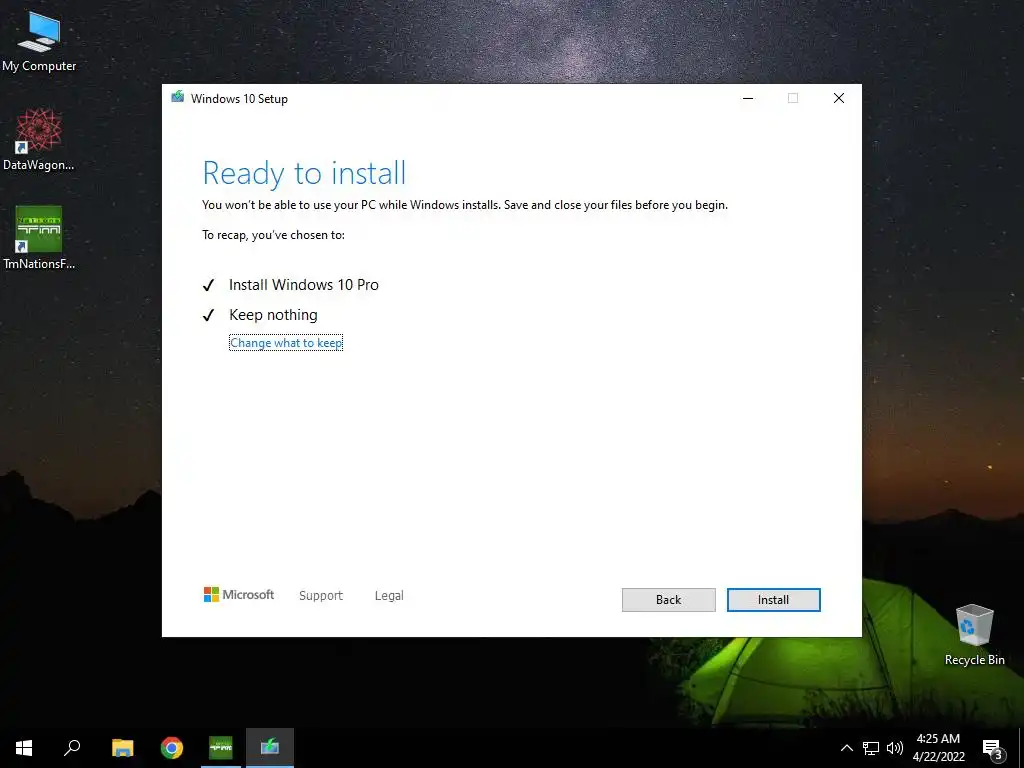This screenshot has width=1024, height=768.
Task: Click the 'Install Windows 10 Pro' text
Action: (x=304, y=285)
